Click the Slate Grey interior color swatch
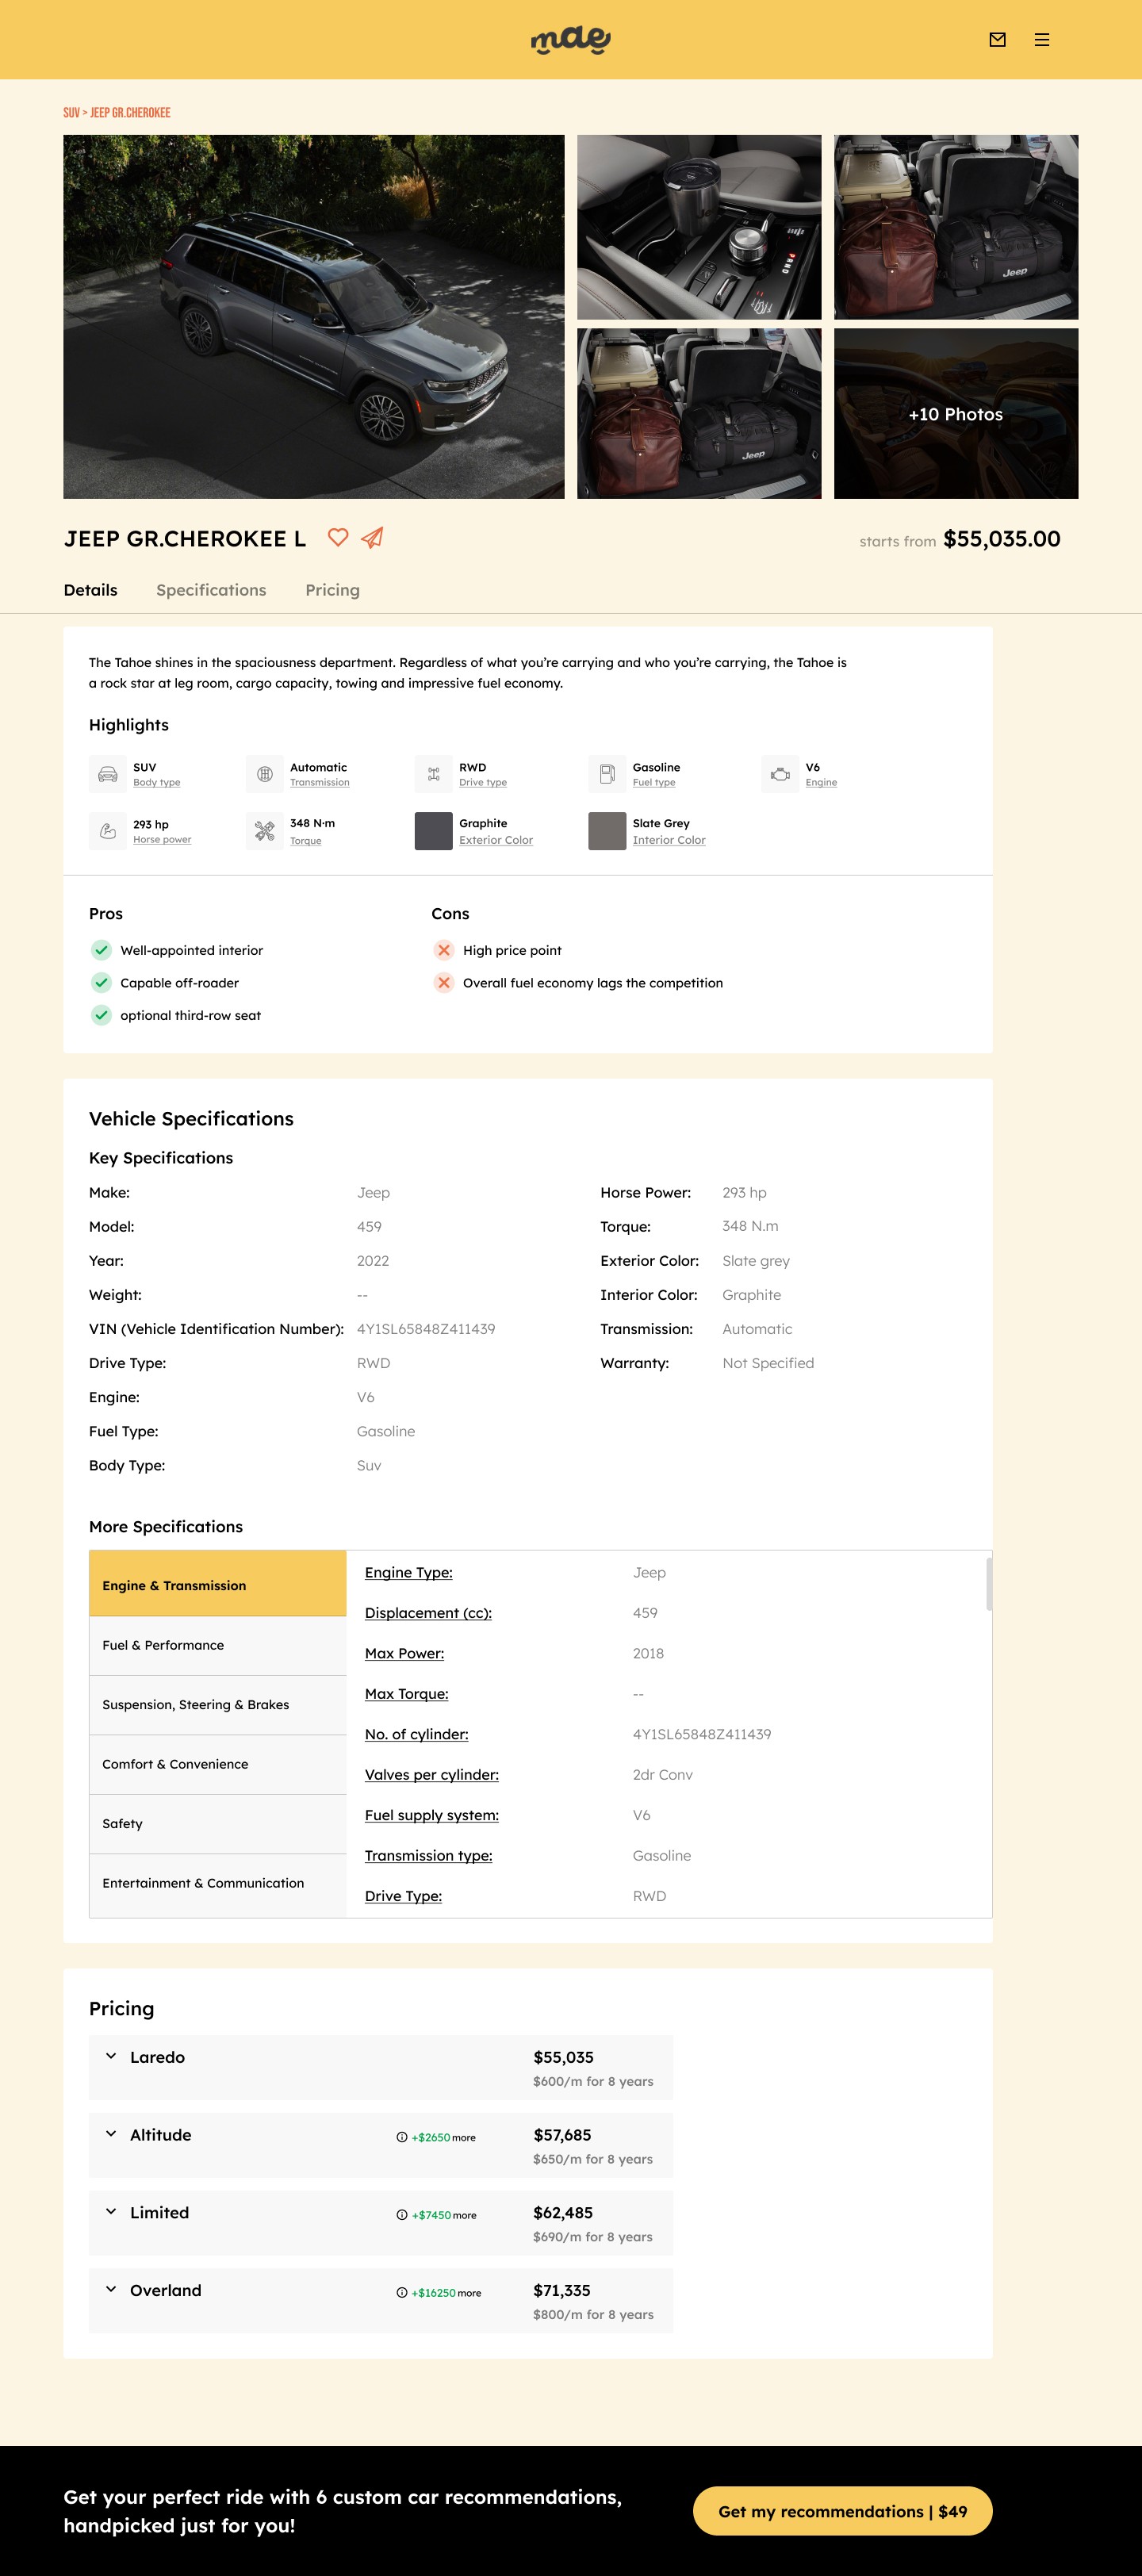The height and width of the screenshot is (2576, 1142). tap(607, 831)
